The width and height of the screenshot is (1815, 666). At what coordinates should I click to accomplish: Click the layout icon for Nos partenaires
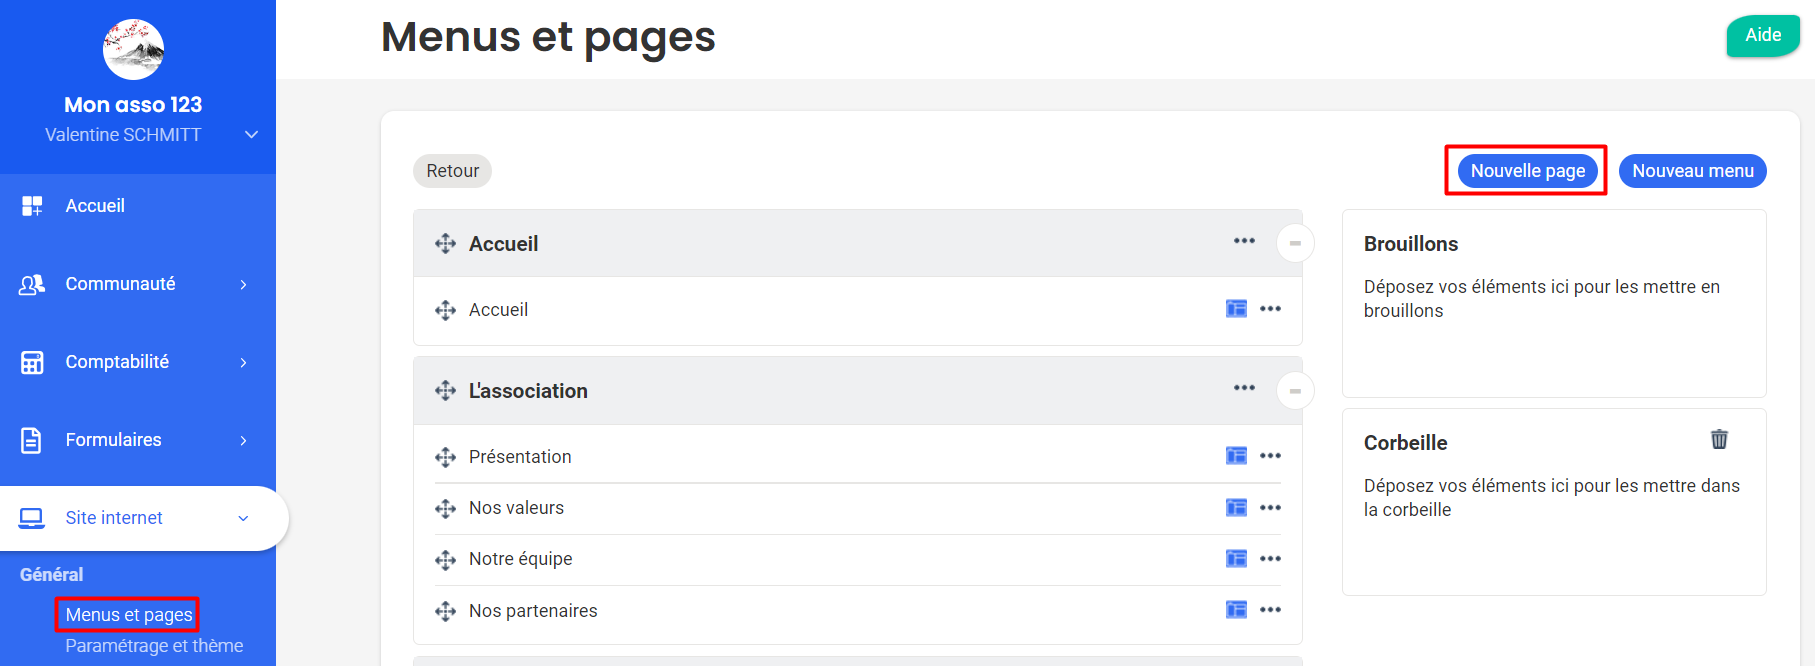1236,610
